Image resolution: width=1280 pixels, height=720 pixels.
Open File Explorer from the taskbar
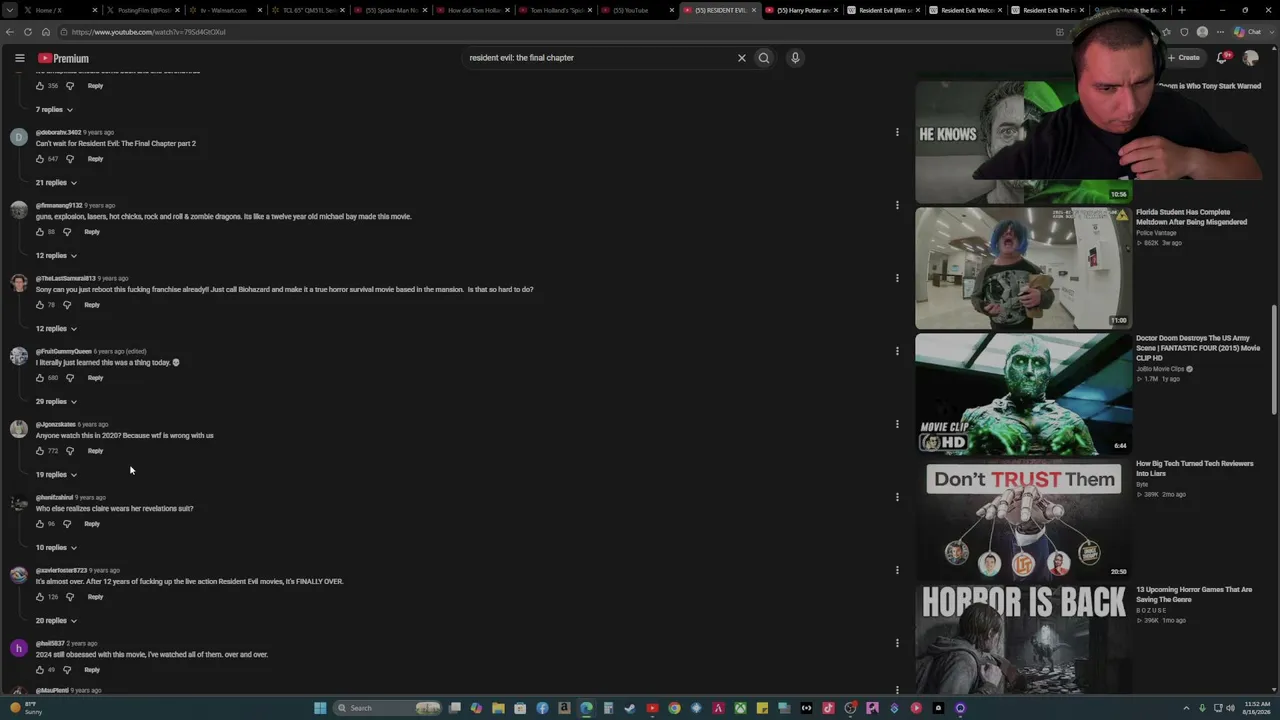(x=498, y=708)
